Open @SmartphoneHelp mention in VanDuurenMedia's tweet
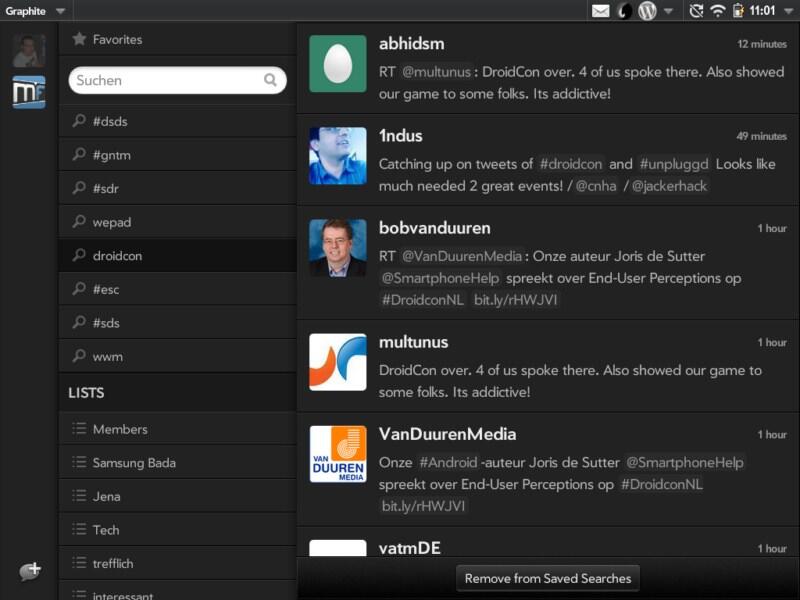 (x=685, y=463)
